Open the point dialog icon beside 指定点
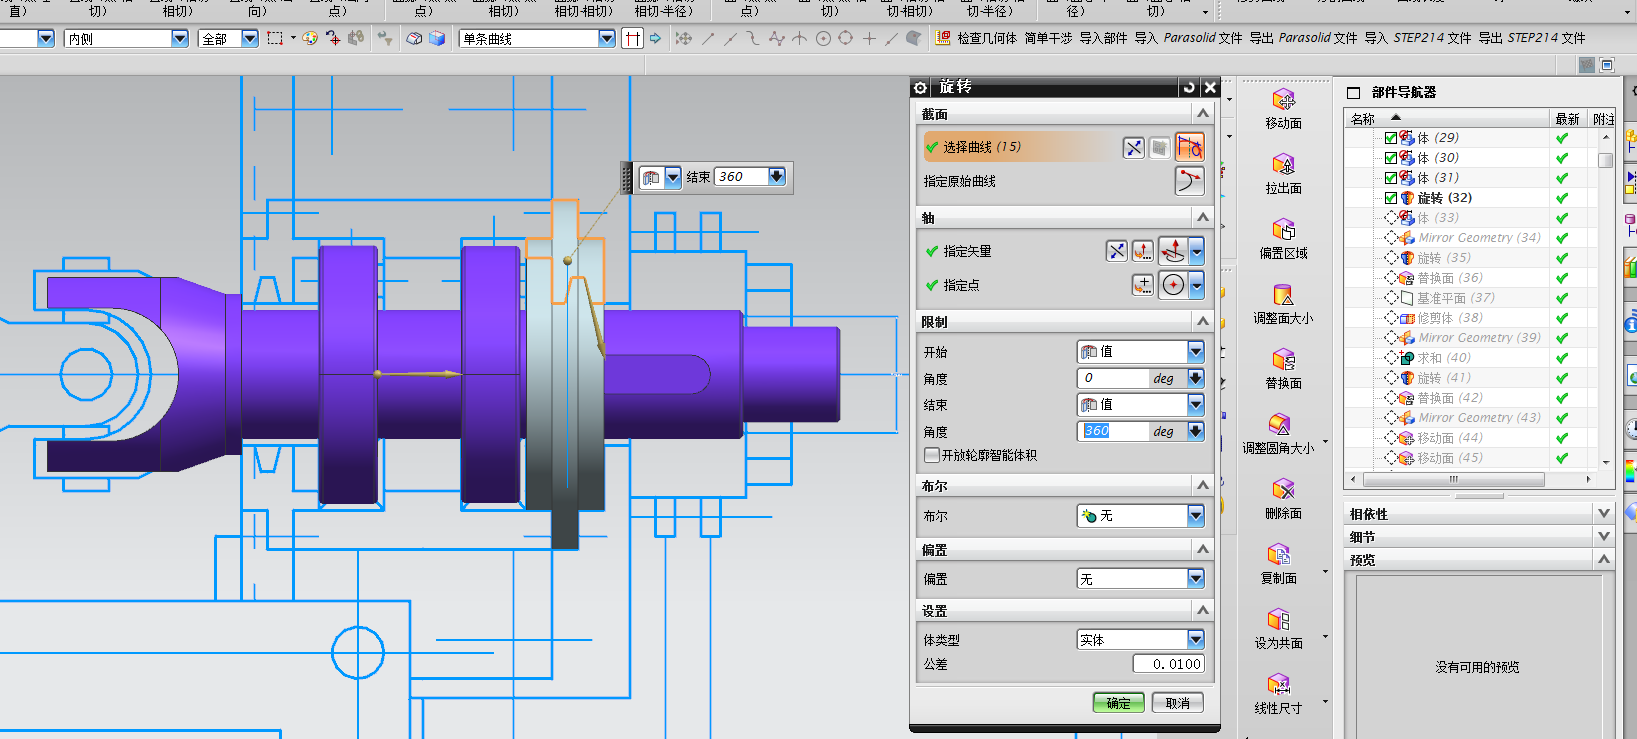The image size is (1637, 739). 1142,285
